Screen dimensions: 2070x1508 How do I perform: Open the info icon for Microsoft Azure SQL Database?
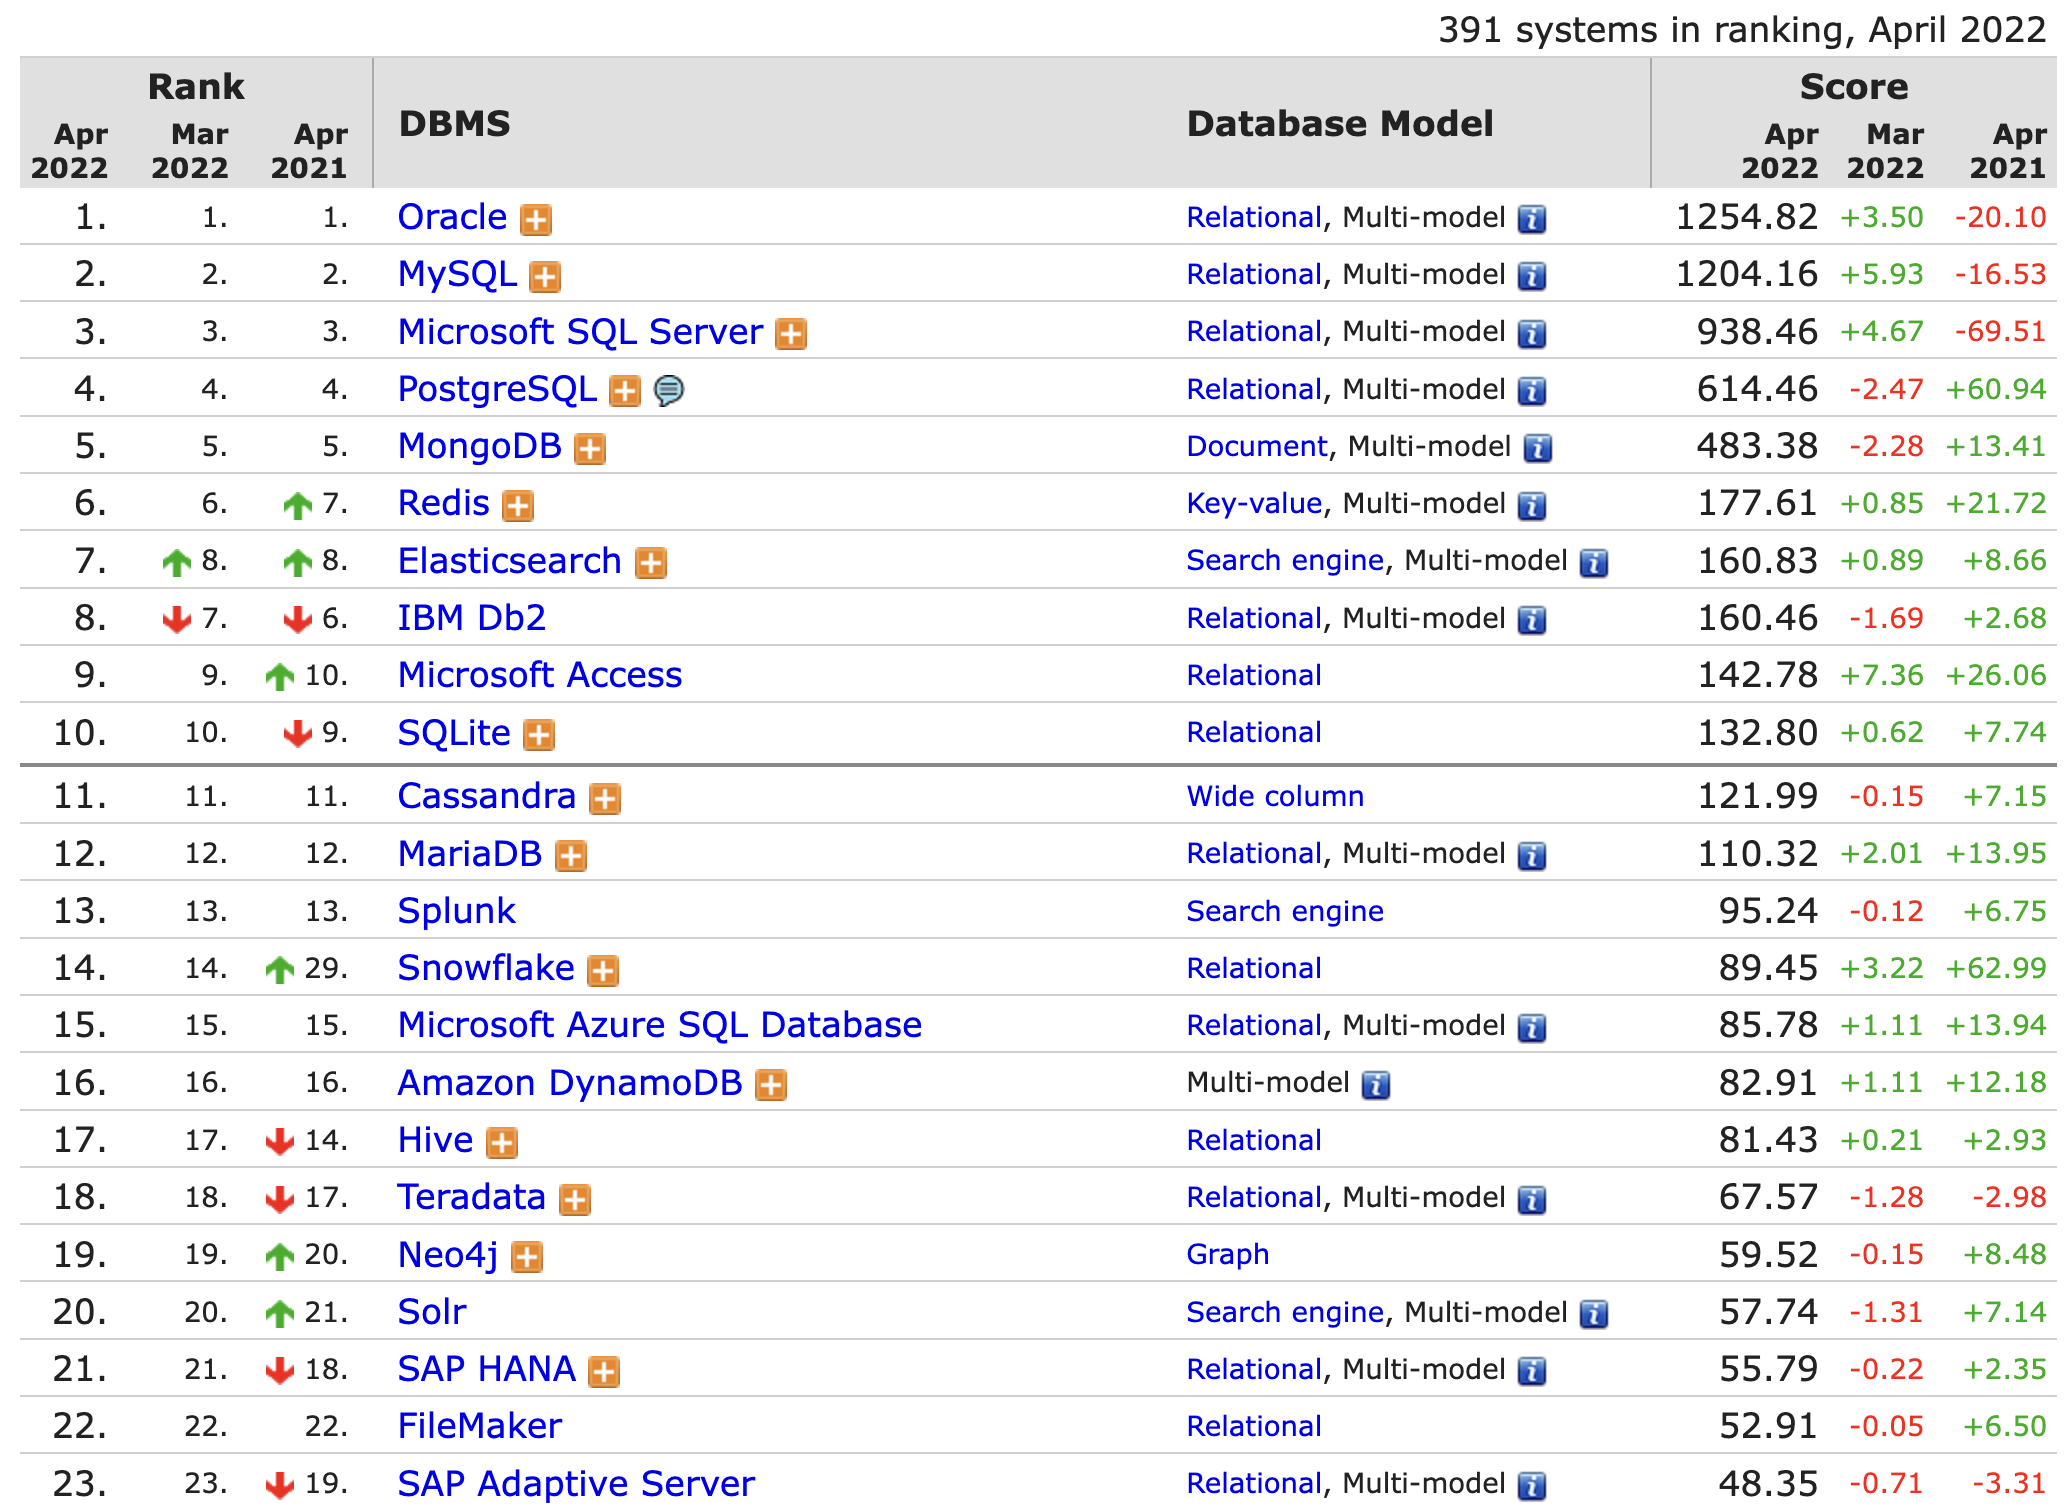coord(1532,1028)
